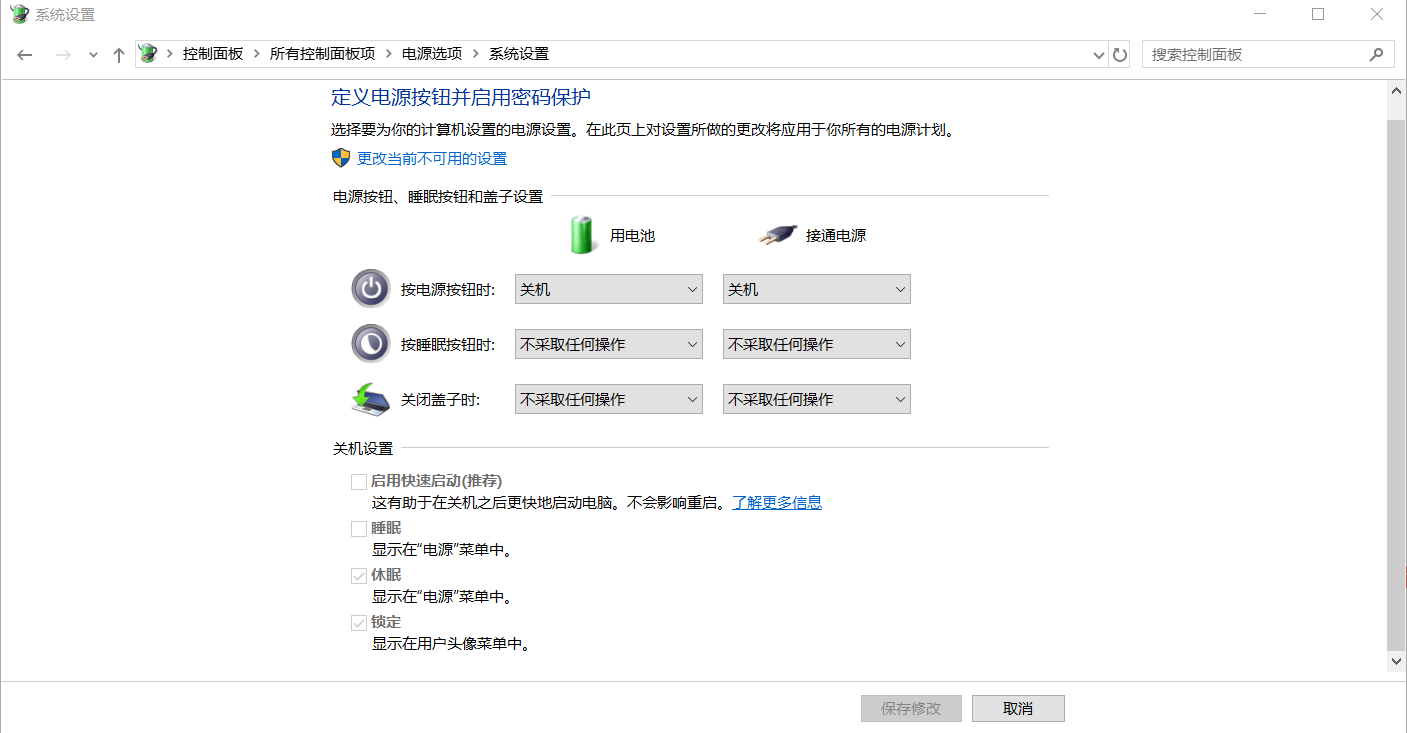This screenshot has height=733, width=1407.
Task: Click the 按睡眠按钮时 label
Action: click(x=448, y=344)
